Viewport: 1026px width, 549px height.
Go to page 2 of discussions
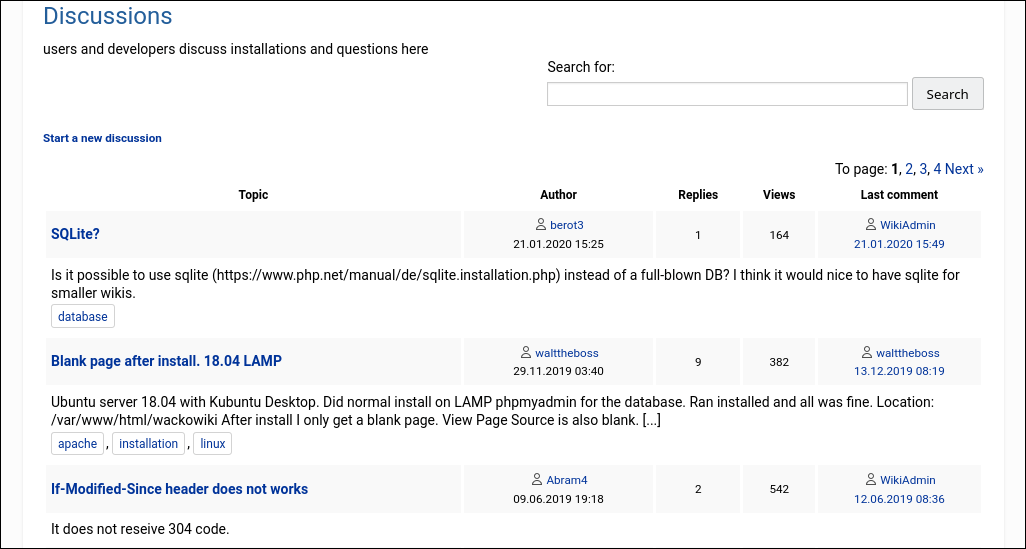coord(909,169)
